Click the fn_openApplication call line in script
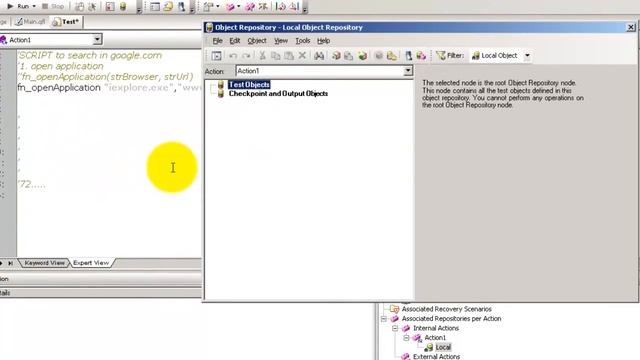 (109, 87)
